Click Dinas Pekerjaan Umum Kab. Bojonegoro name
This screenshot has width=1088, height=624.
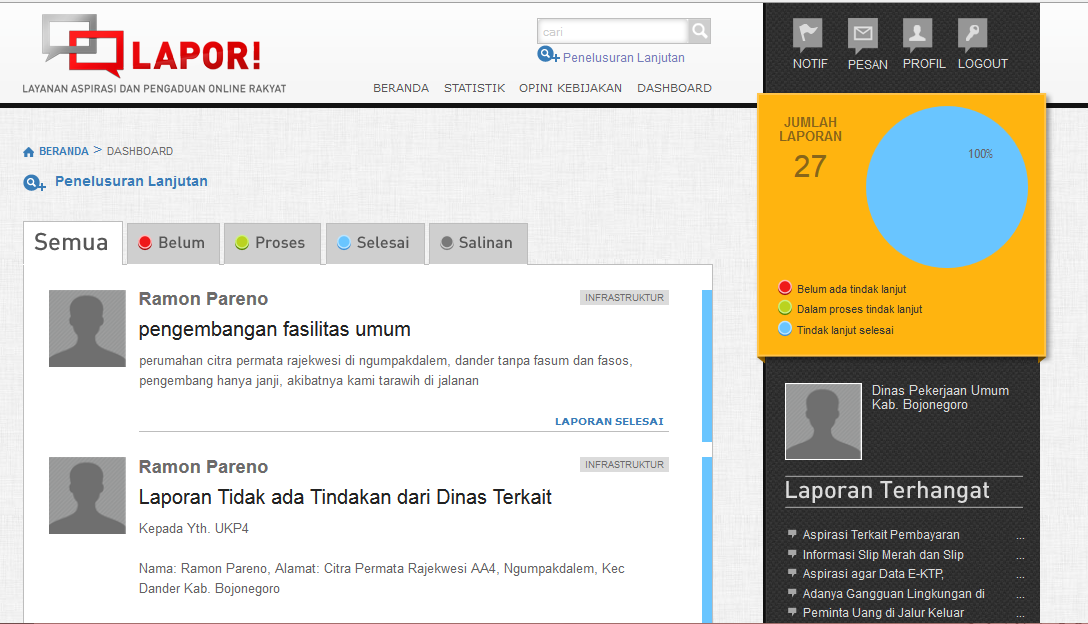tap(940, 398)
